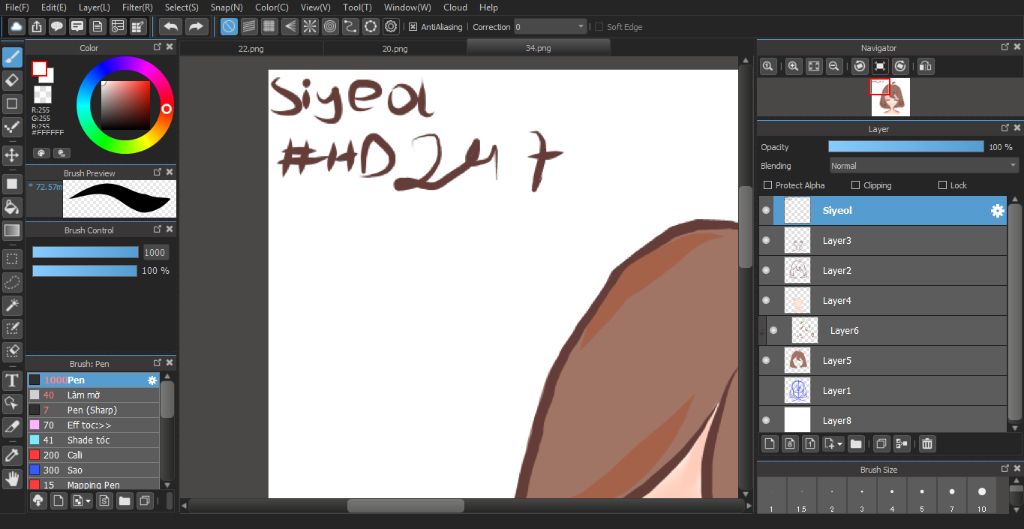The height and width of the screenshot is (529, 1024).
Task: Create a new layer folder
Action: pos(856,444)
